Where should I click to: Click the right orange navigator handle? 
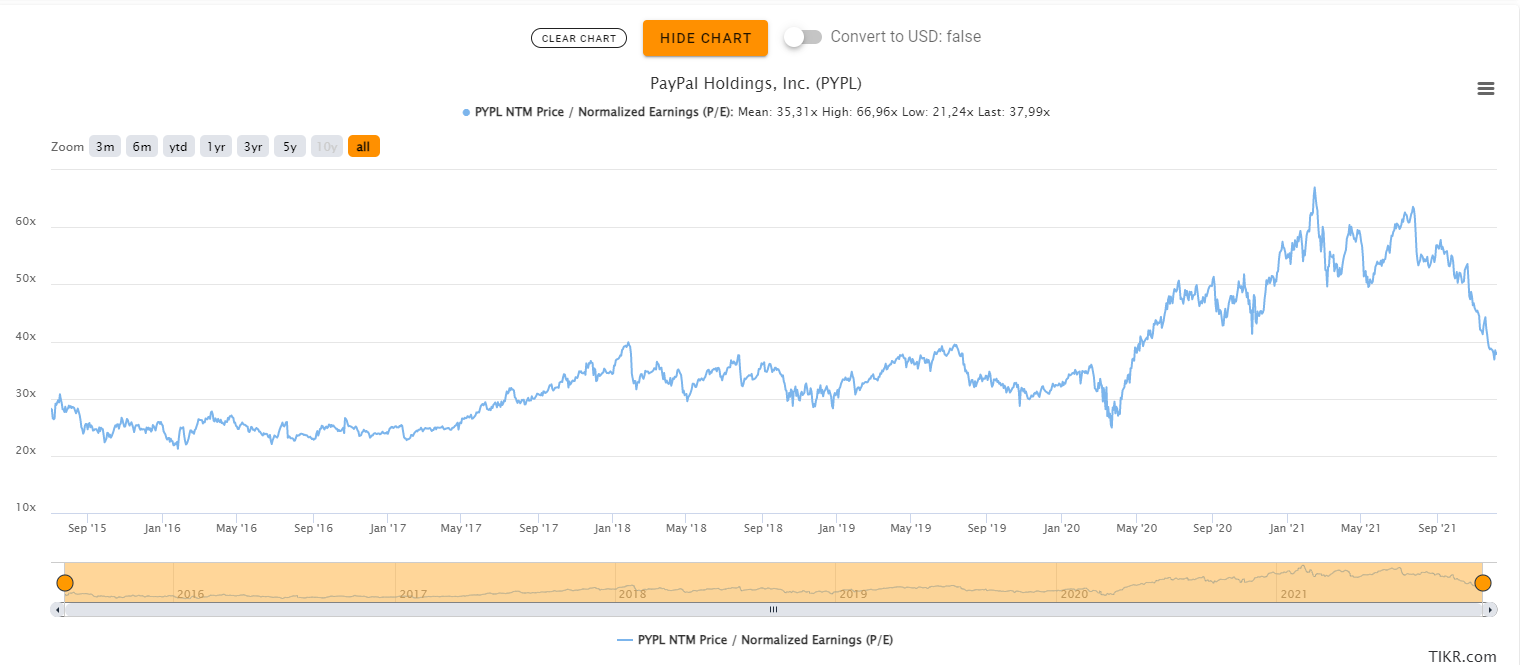(x=1482, y=583)
